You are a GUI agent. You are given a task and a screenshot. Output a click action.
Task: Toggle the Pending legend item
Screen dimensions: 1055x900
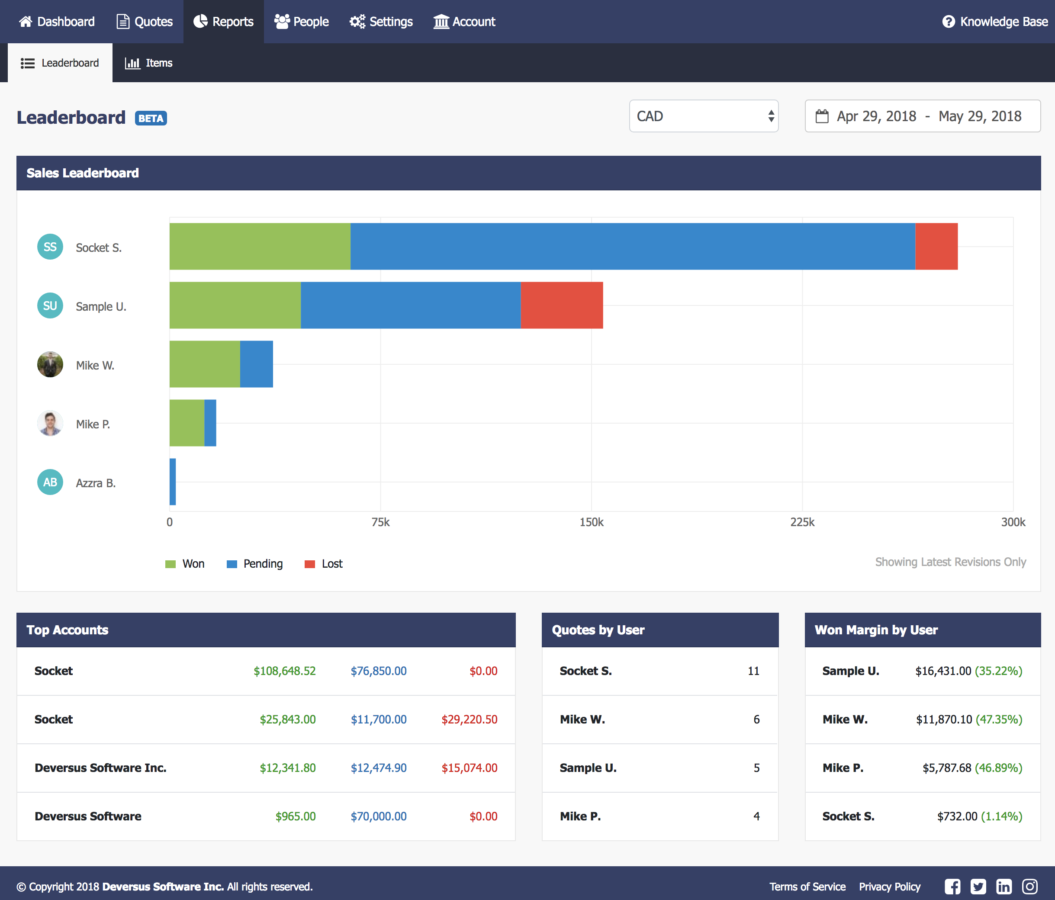(254, 563)
